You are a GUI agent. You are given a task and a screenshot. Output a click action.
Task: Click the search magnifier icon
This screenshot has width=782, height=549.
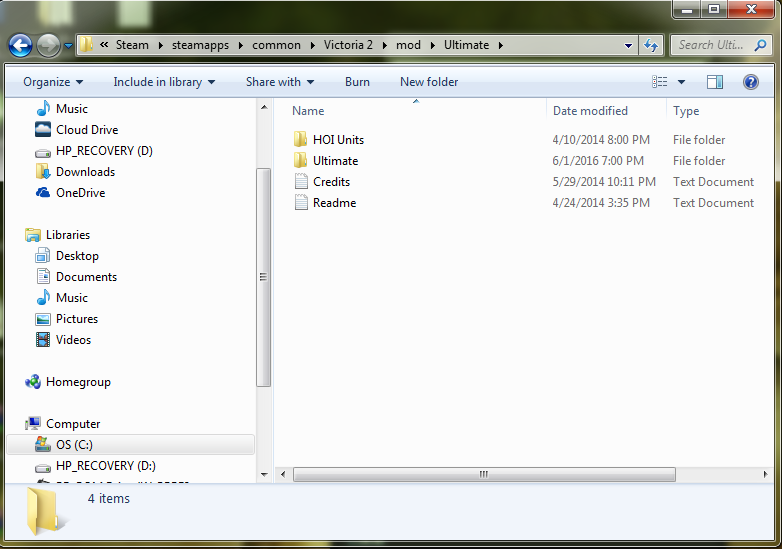click(761, 45)
